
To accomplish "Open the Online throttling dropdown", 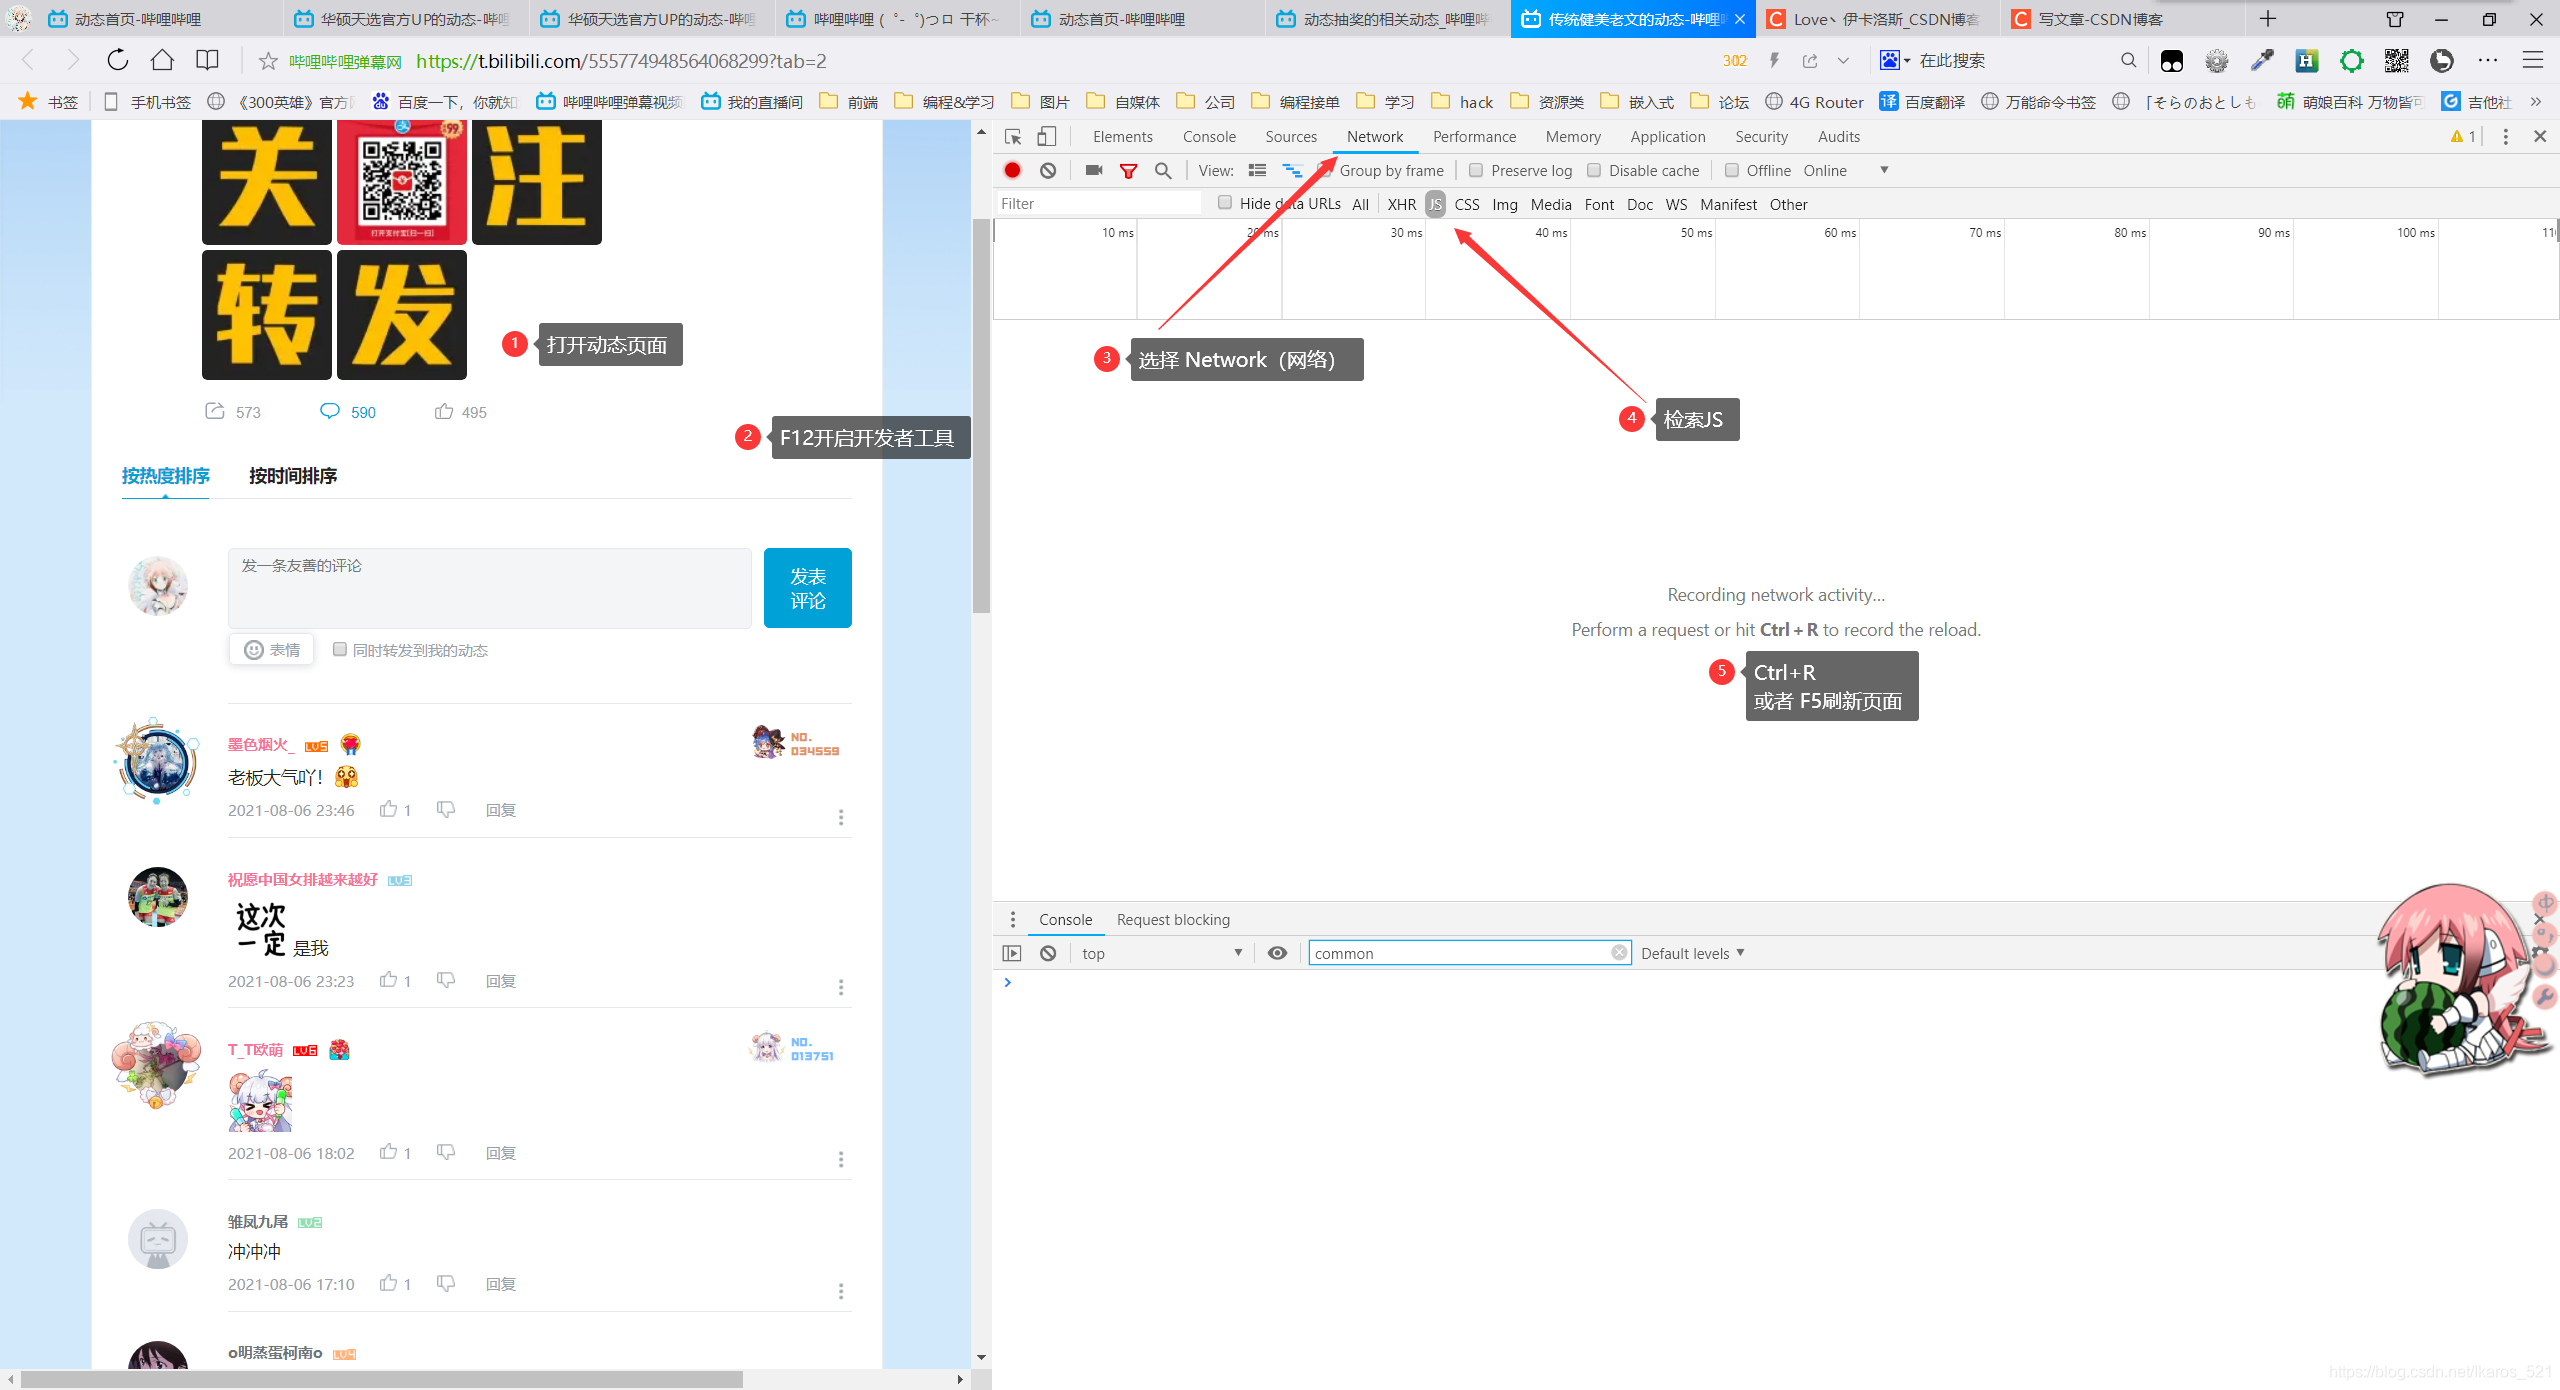I will (1846, 171).
